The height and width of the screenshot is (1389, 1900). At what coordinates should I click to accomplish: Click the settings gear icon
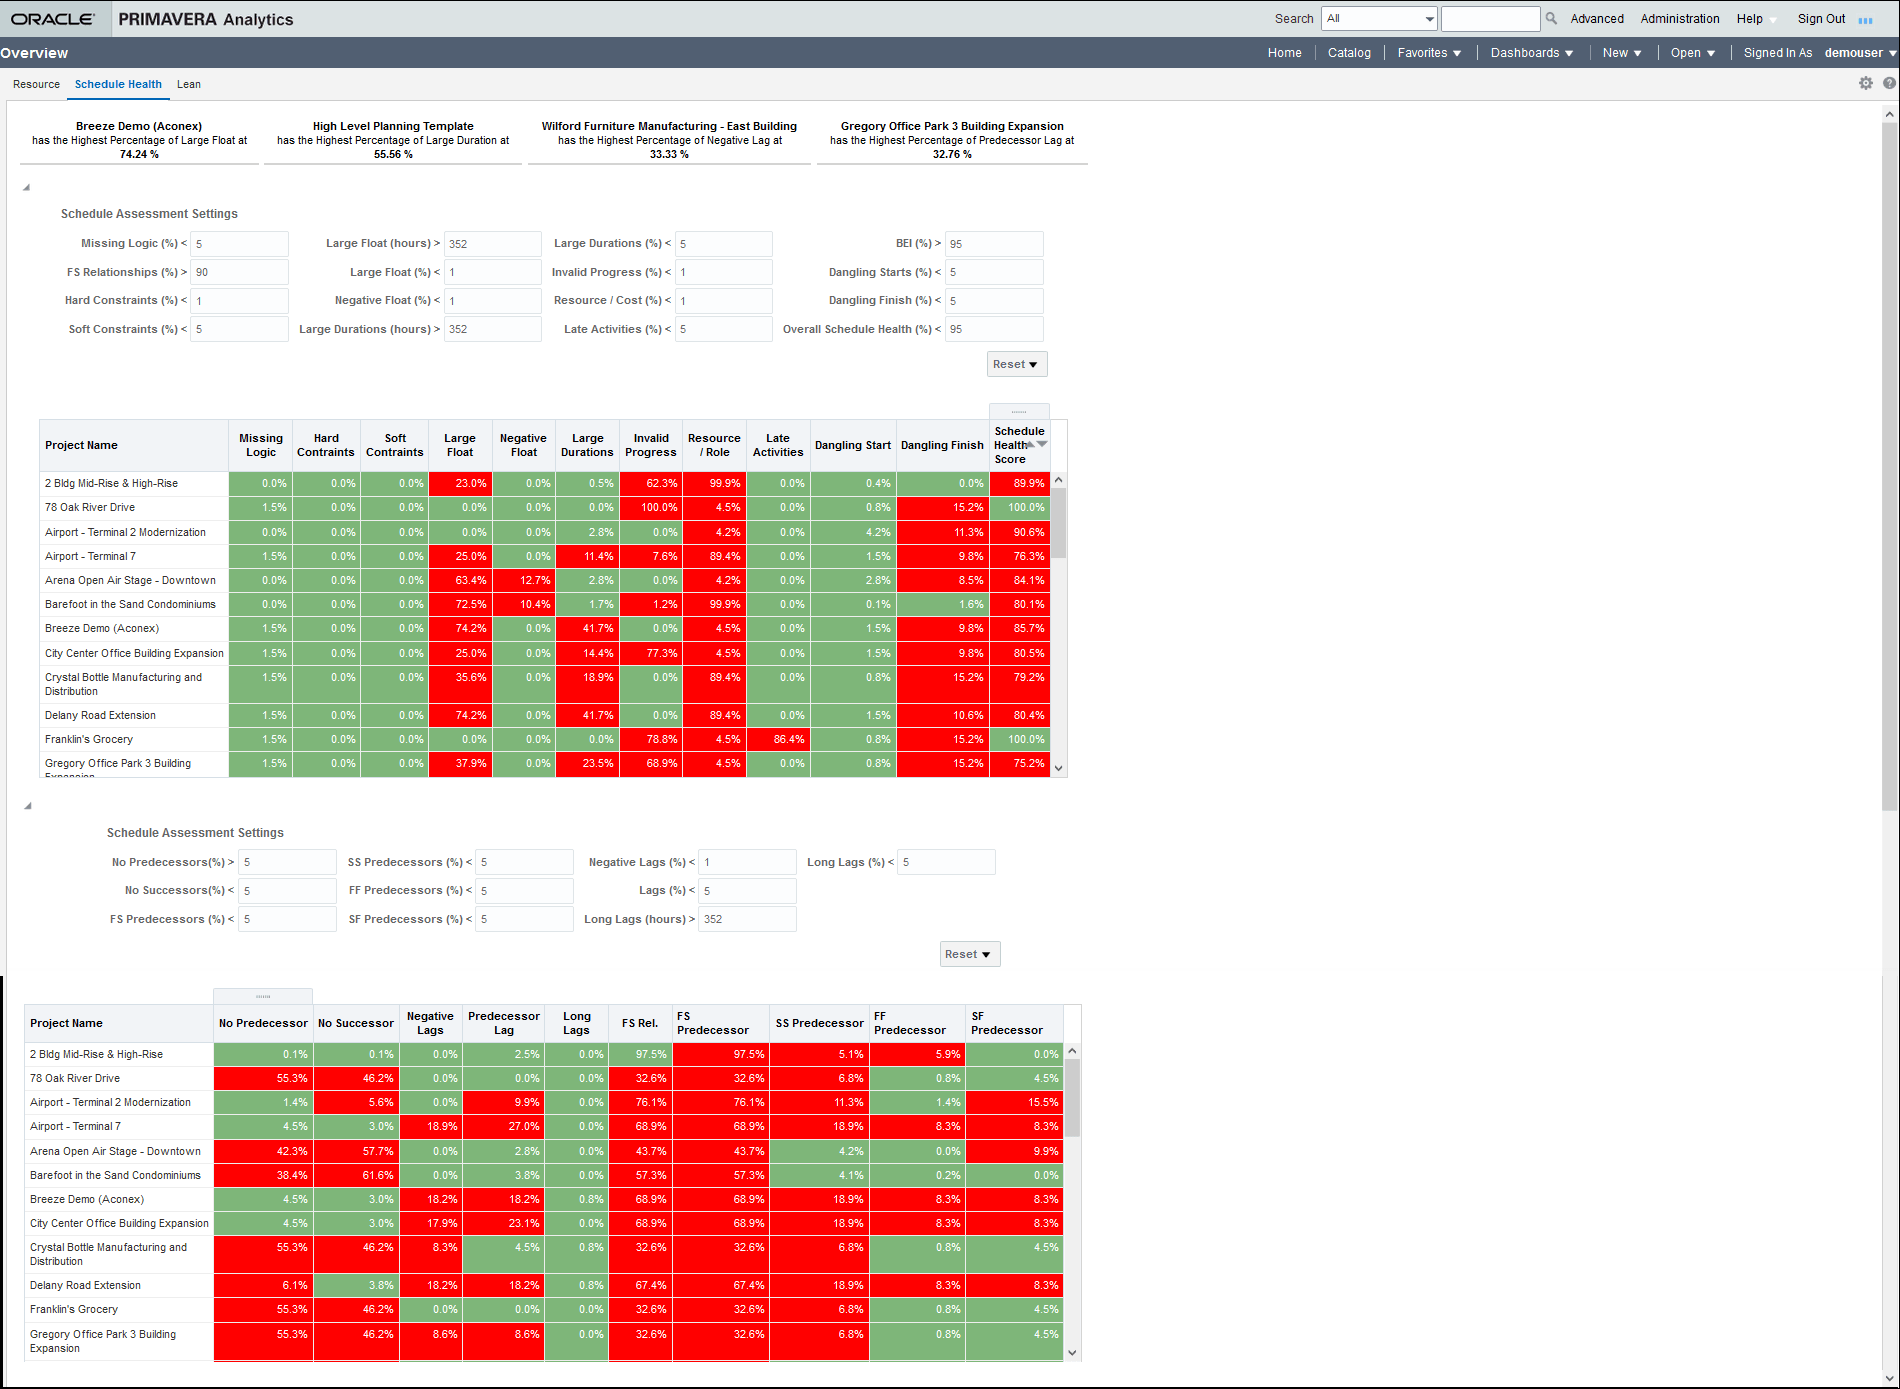1865,83
